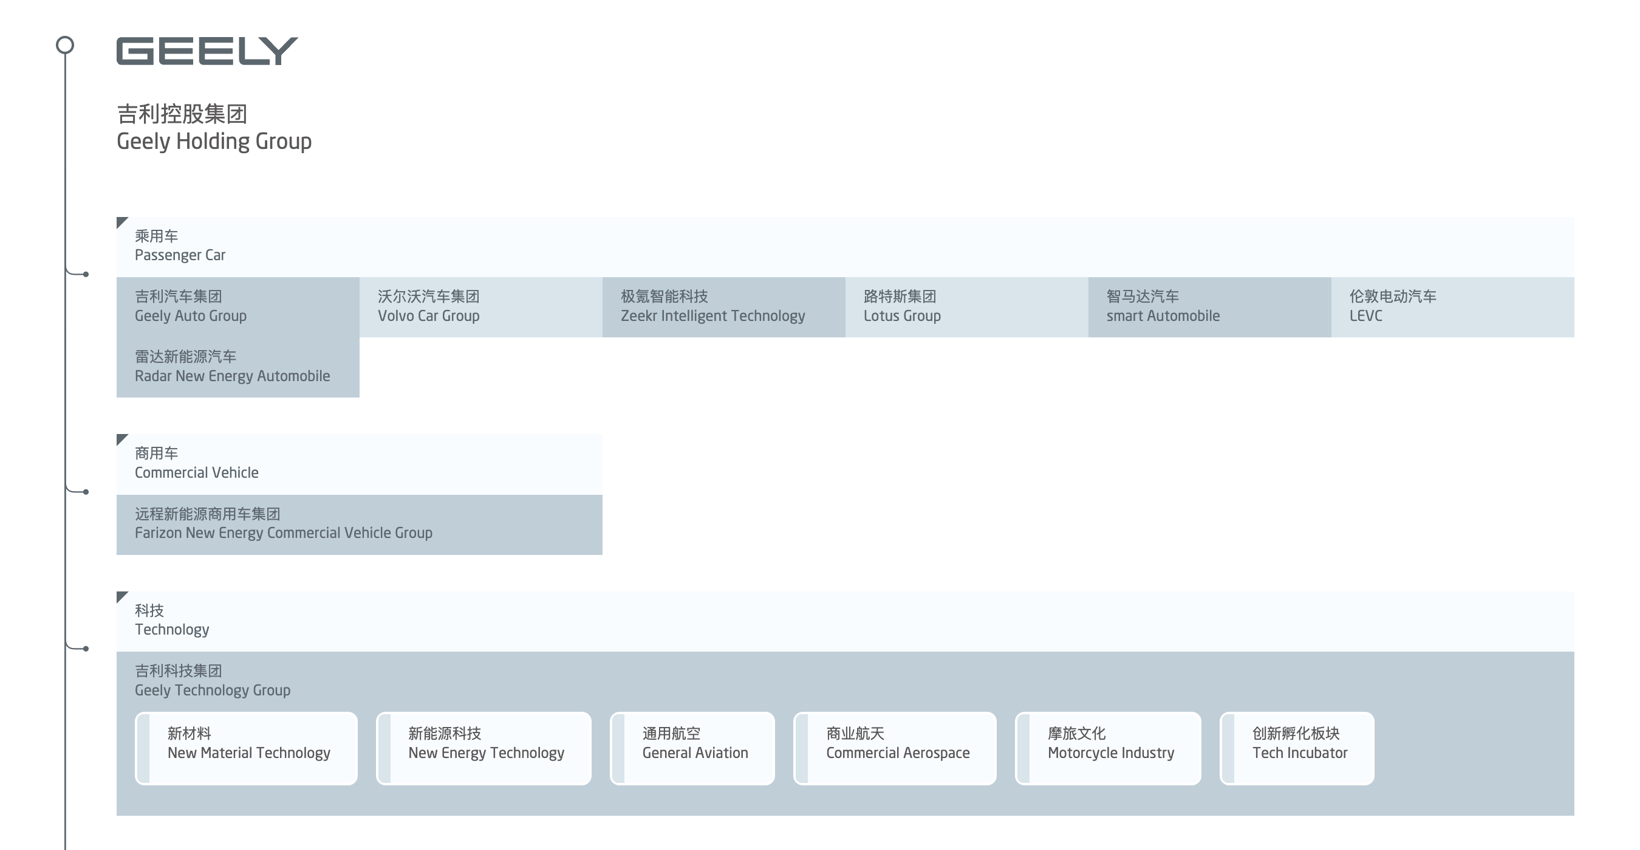Select Zeekr Intelligent Technology tile

[x=723, y=307]
